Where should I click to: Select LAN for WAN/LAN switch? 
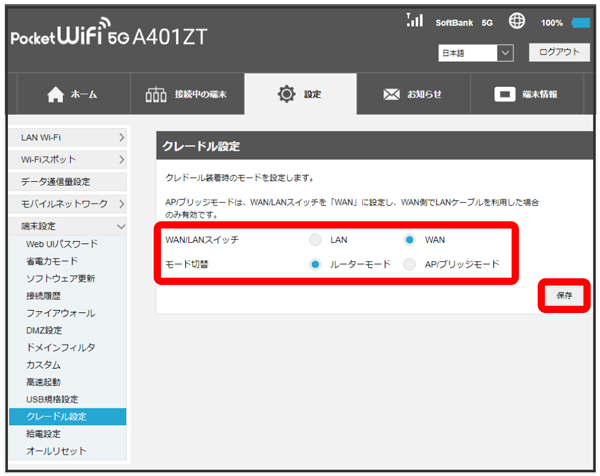[x=316, y=240]
